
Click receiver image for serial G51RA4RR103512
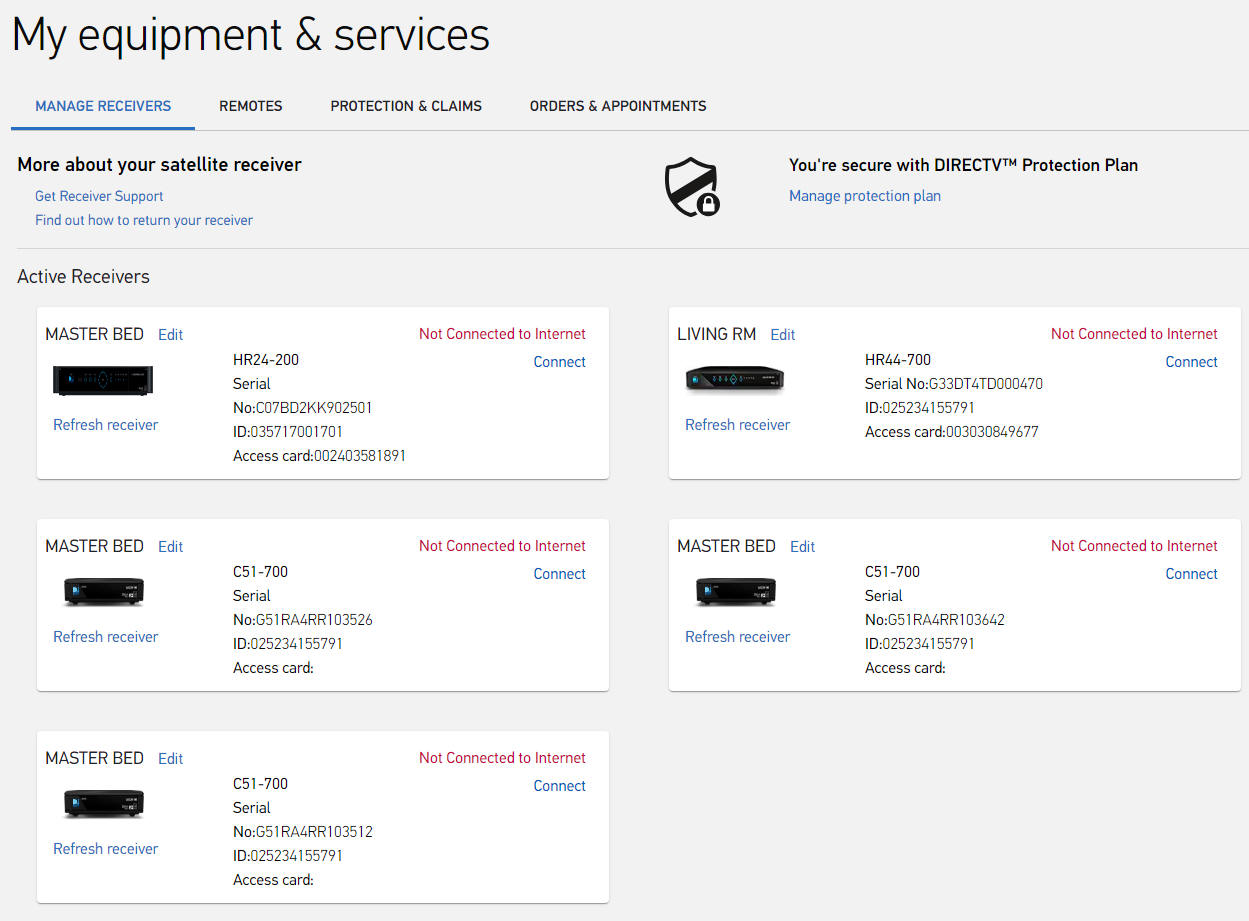click(x=103, y=803)
